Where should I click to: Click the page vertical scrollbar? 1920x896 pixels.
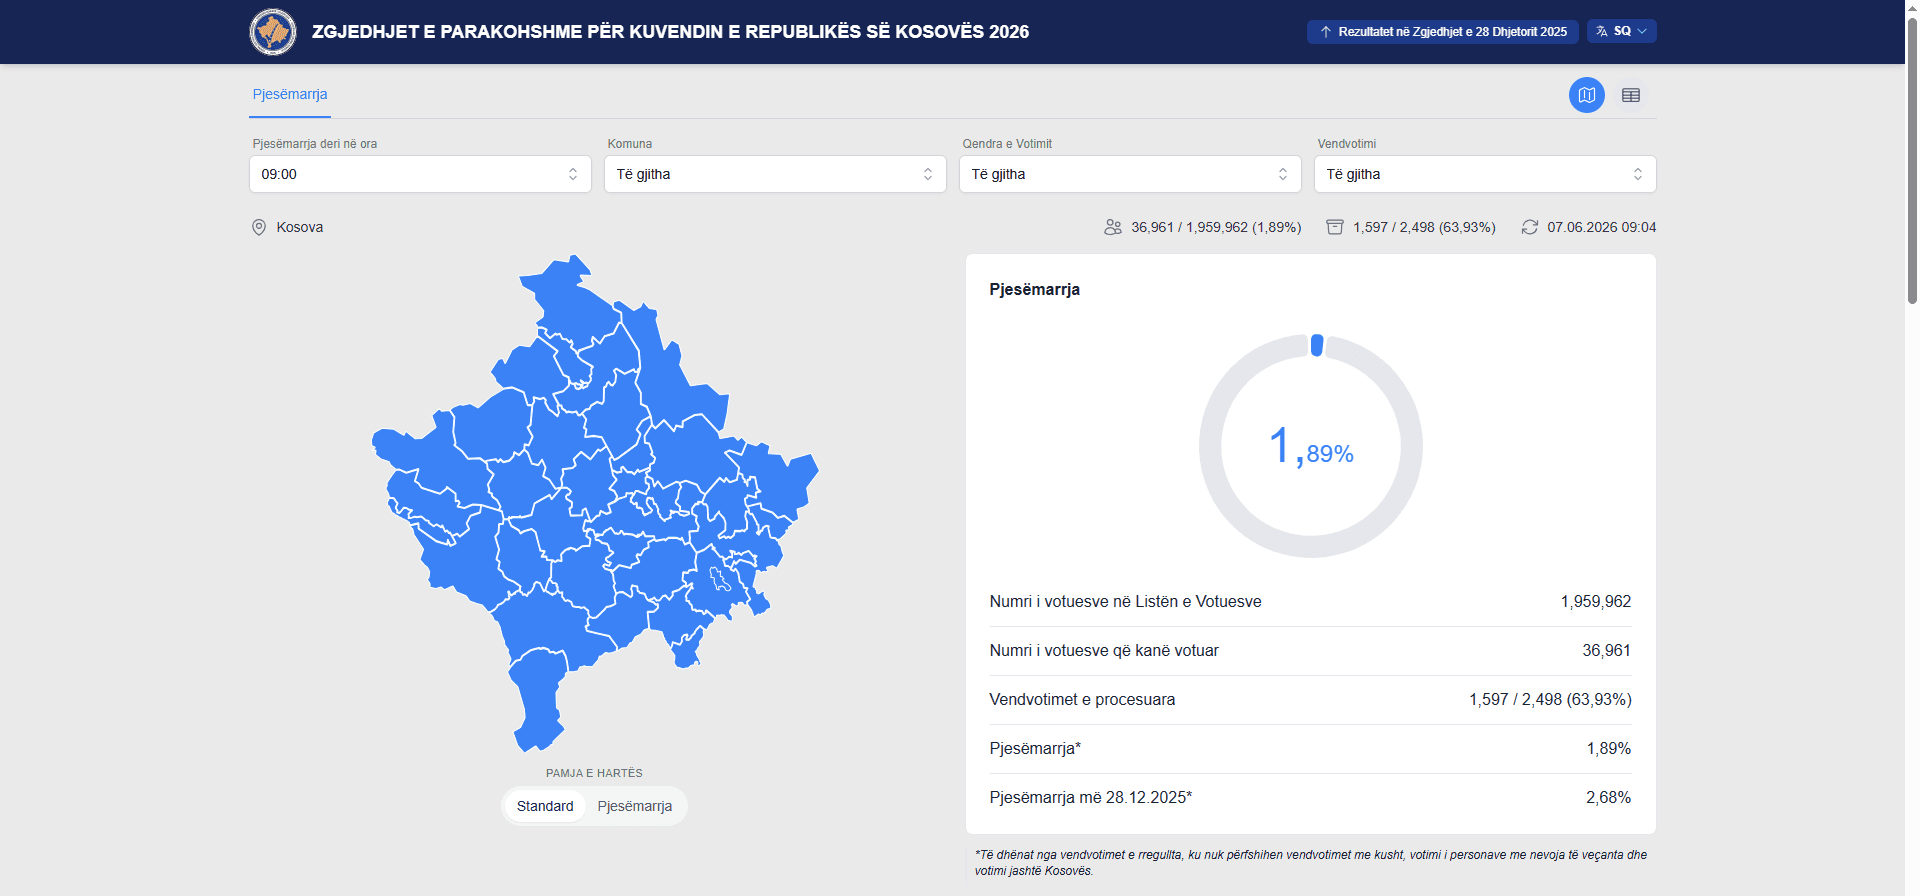(x=1912, y=160)
